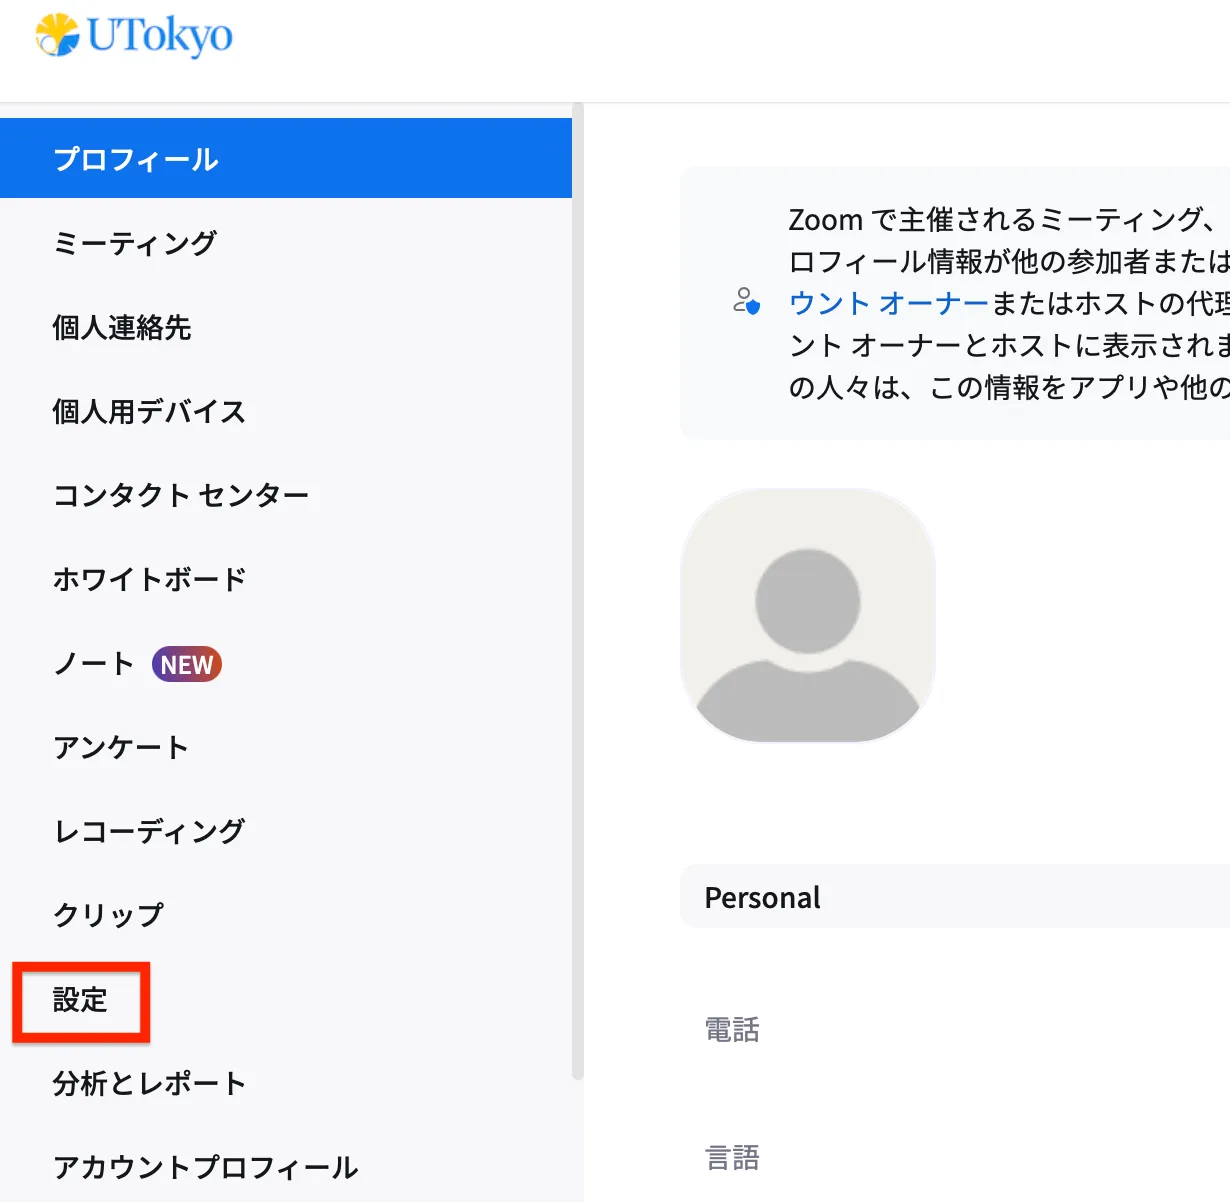Select プロフィール in the sidebar

pos(135,157)
